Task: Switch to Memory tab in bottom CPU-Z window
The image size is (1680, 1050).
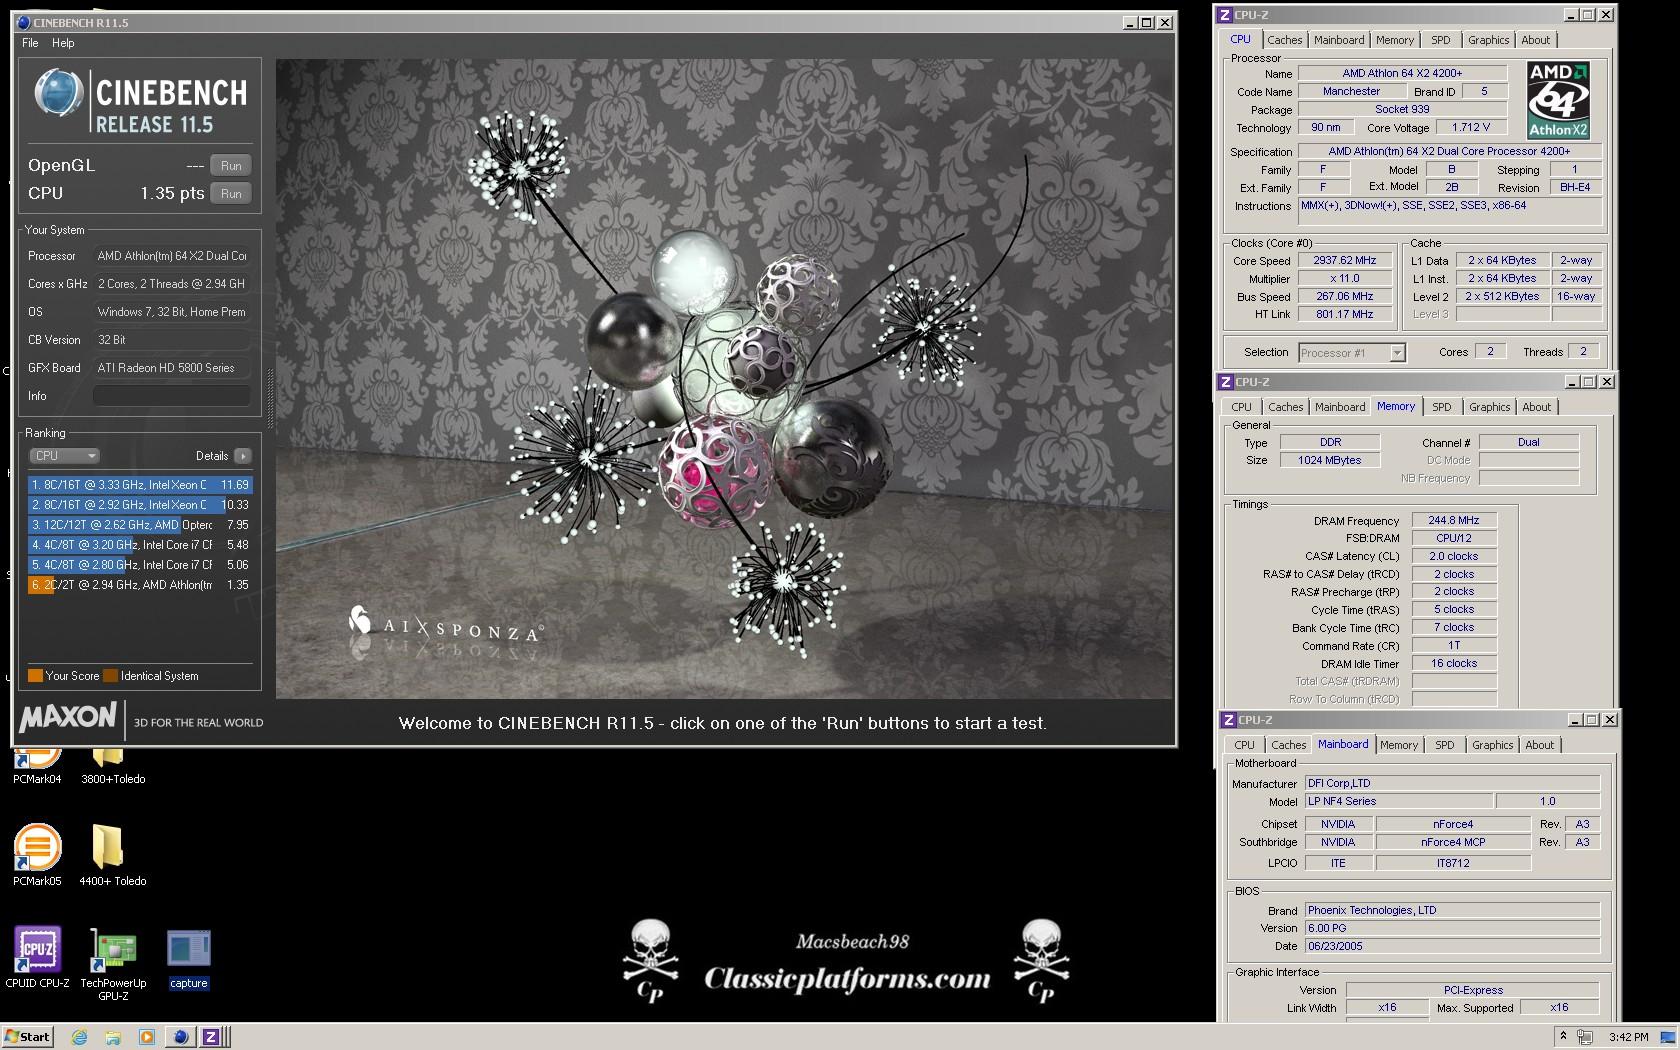Action: pos(1399,745)
